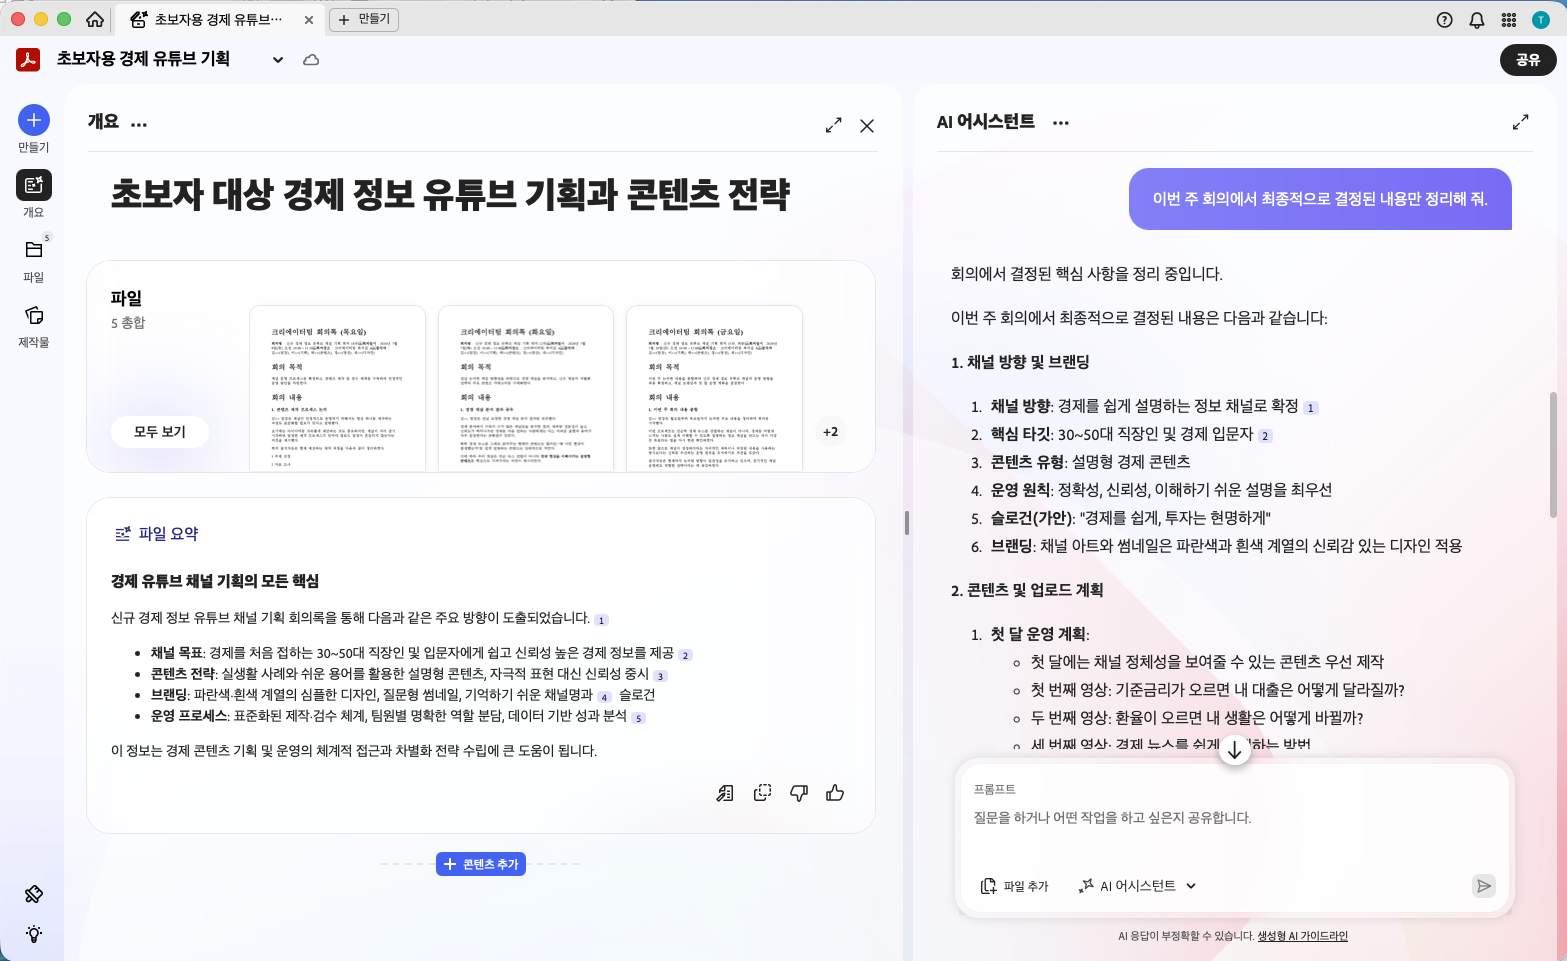Click in the 프롬프트 question input field
Viewport: 1567px width, 961px height.
click(x=1234, y=818)
